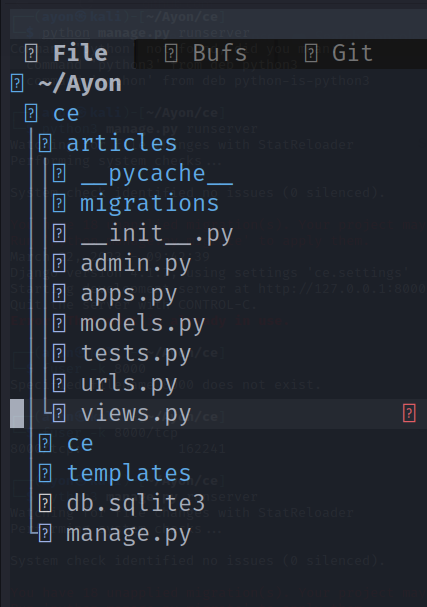Expand the nested ce folder icon below views.py
427x607 pixels.
(x=45, y=444)
